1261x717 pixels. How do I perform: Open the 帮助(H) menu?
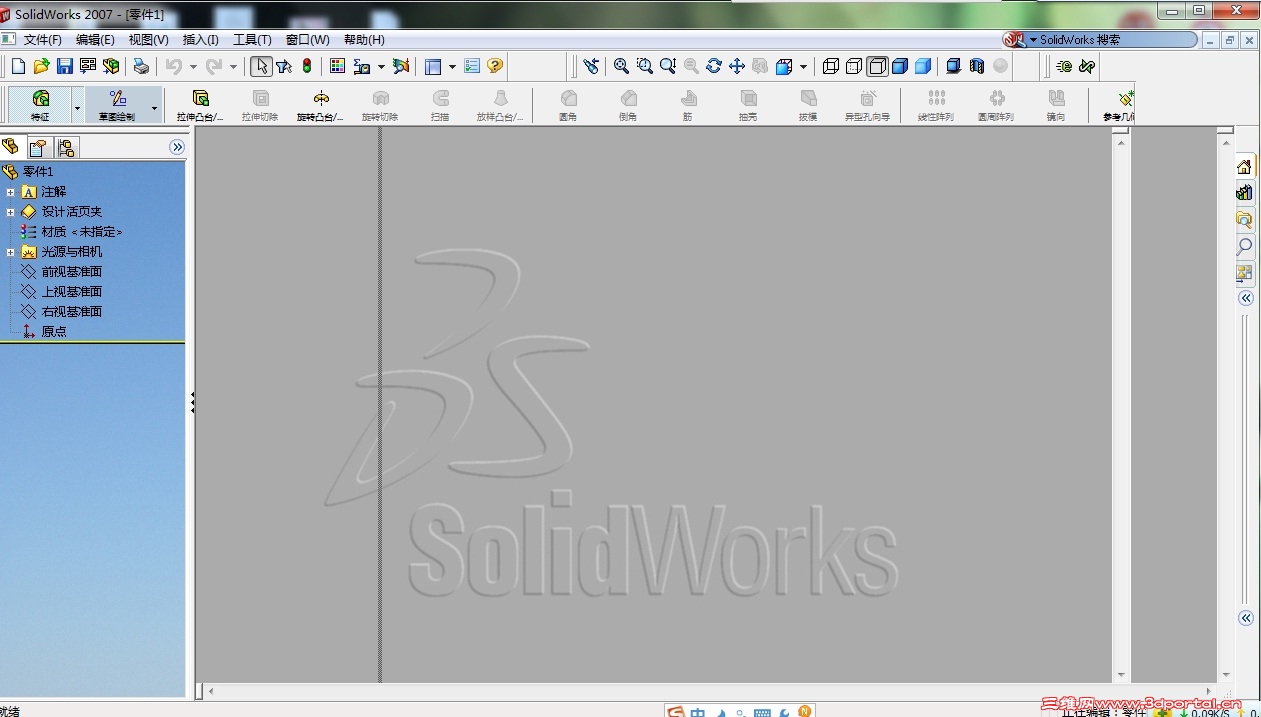tap(364, 40)
